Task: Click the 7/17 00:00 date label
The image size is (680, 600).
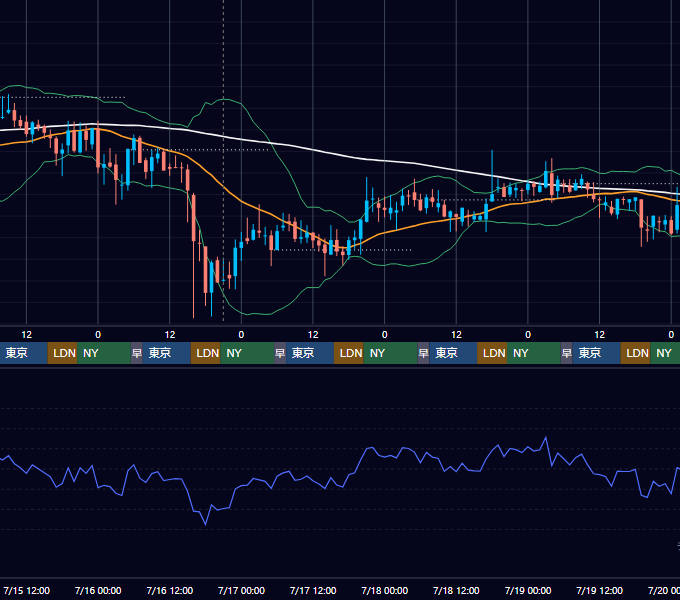Action: pyautogui.click(x=241, y=590)
